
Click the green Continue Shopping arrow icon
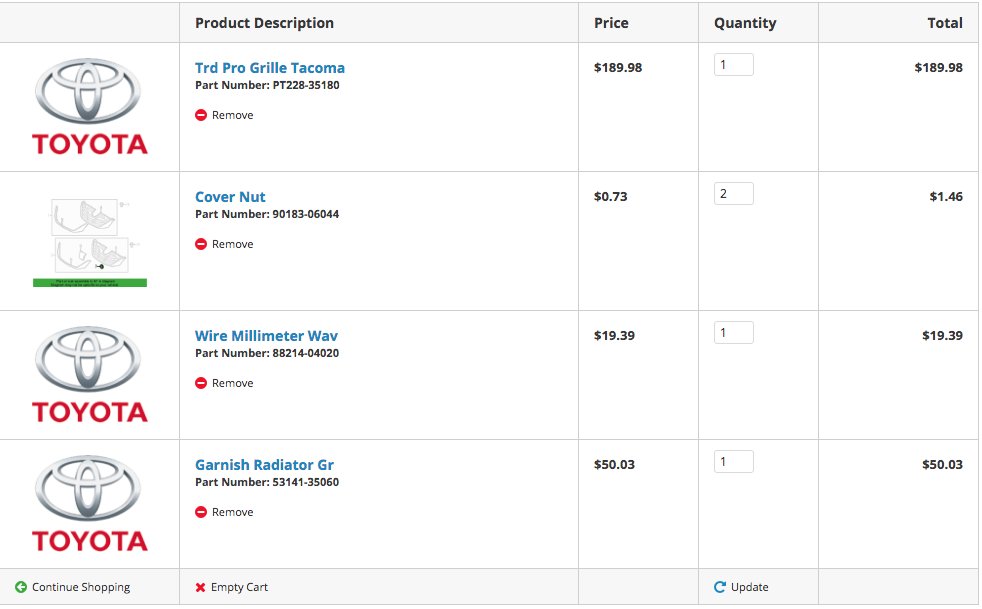tap(21, 587)
